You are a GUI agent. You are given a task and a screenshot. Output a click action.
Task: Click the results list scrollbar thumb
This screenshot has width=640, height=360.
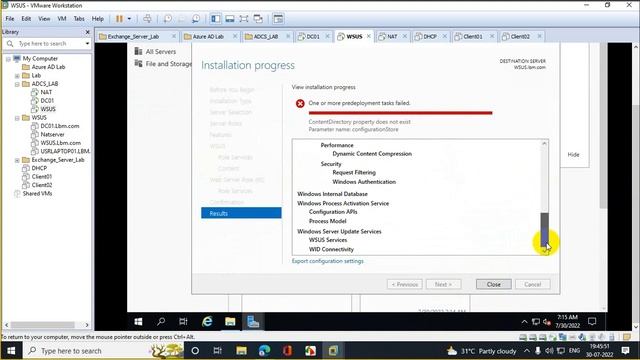coord(544,230)
